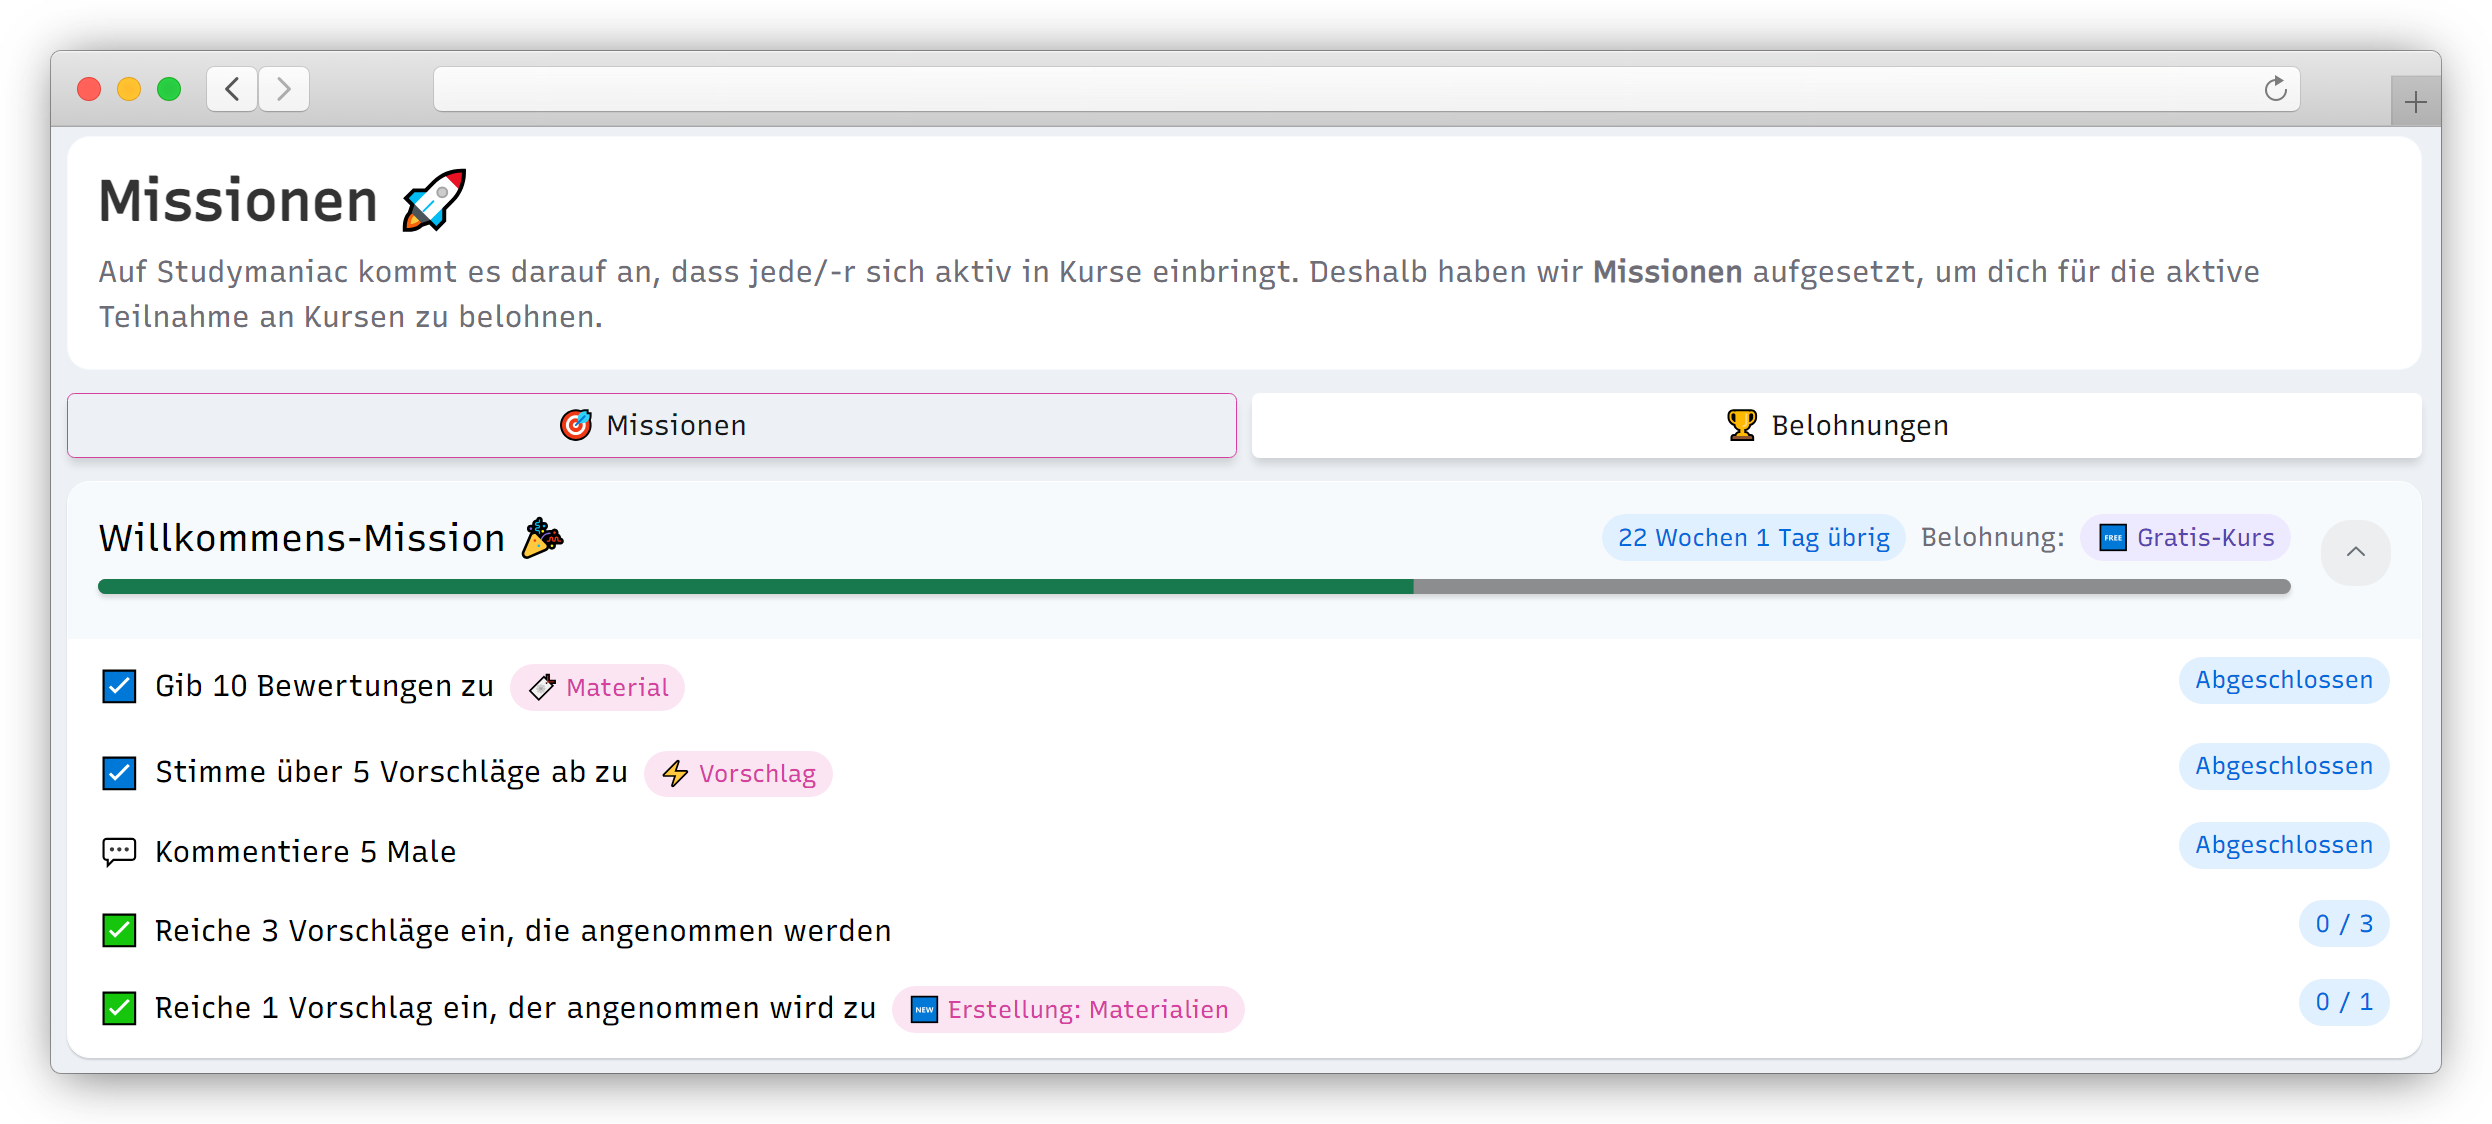
Task: Click the 22 Wochen 1 Tag übrig badge
Action: tap(1753, 538)
